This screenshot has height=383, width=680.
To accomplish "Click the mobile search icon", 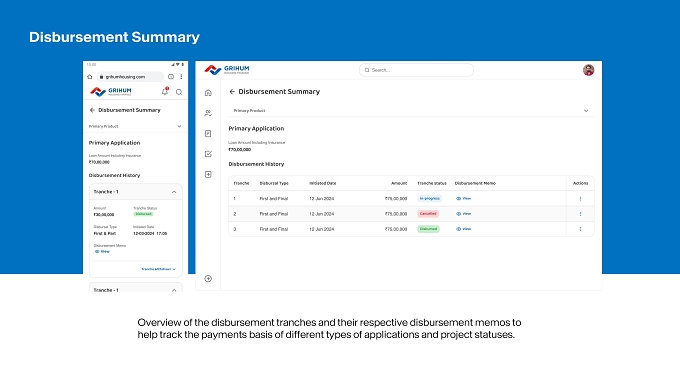I will [179, 92].
